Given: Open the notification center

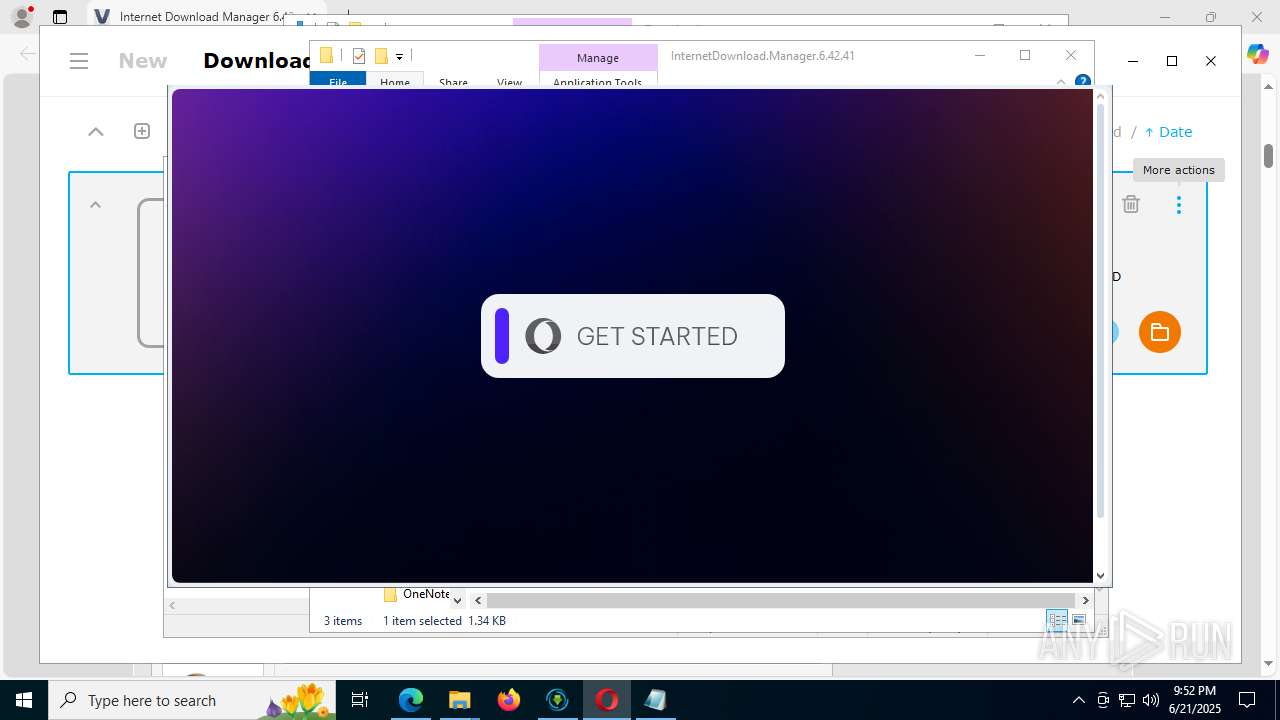Looking at the screenshot, I should (x=1247, y=700).
